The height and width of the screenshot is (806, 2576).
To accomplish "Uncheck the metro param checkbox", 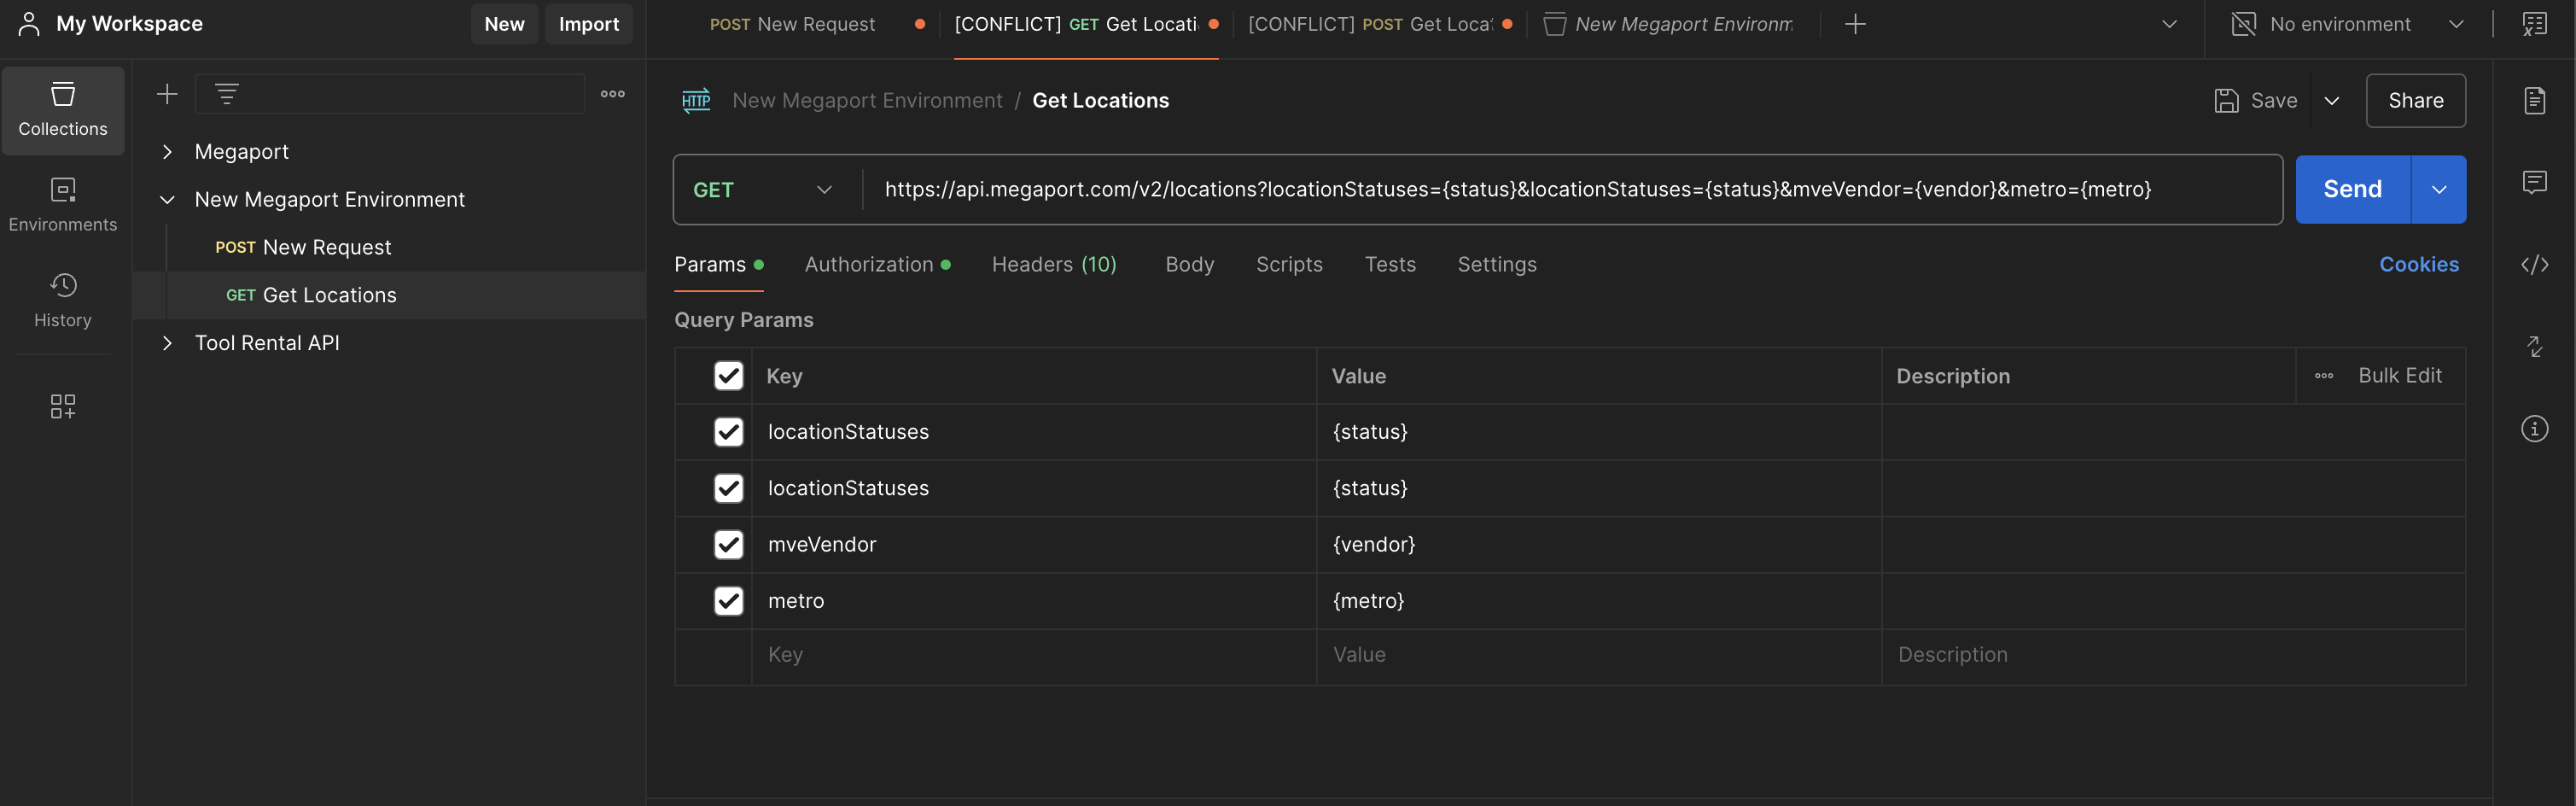I will pyautogui.click(x=728, y=601).
